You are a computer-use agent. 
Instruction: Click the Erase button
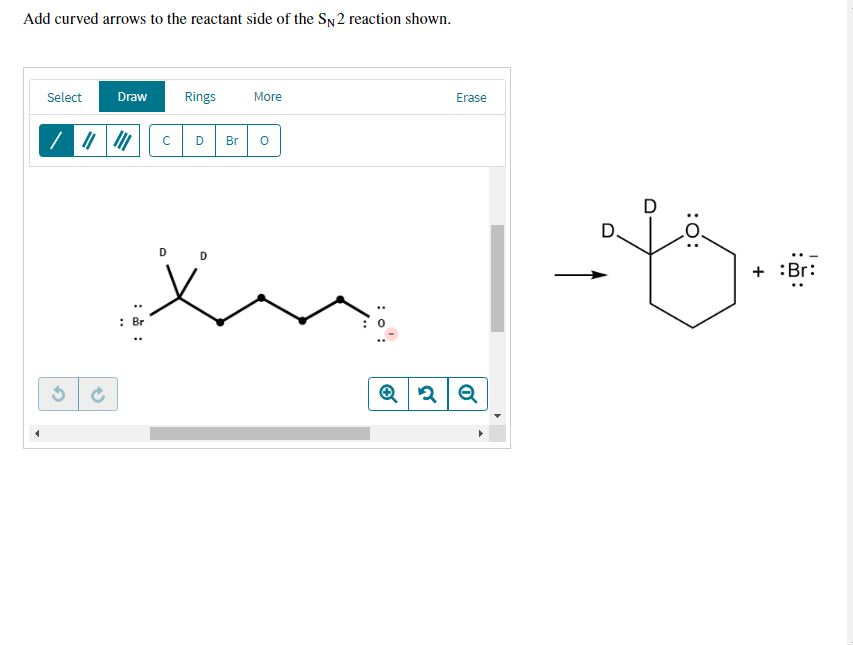click(471, 97)
